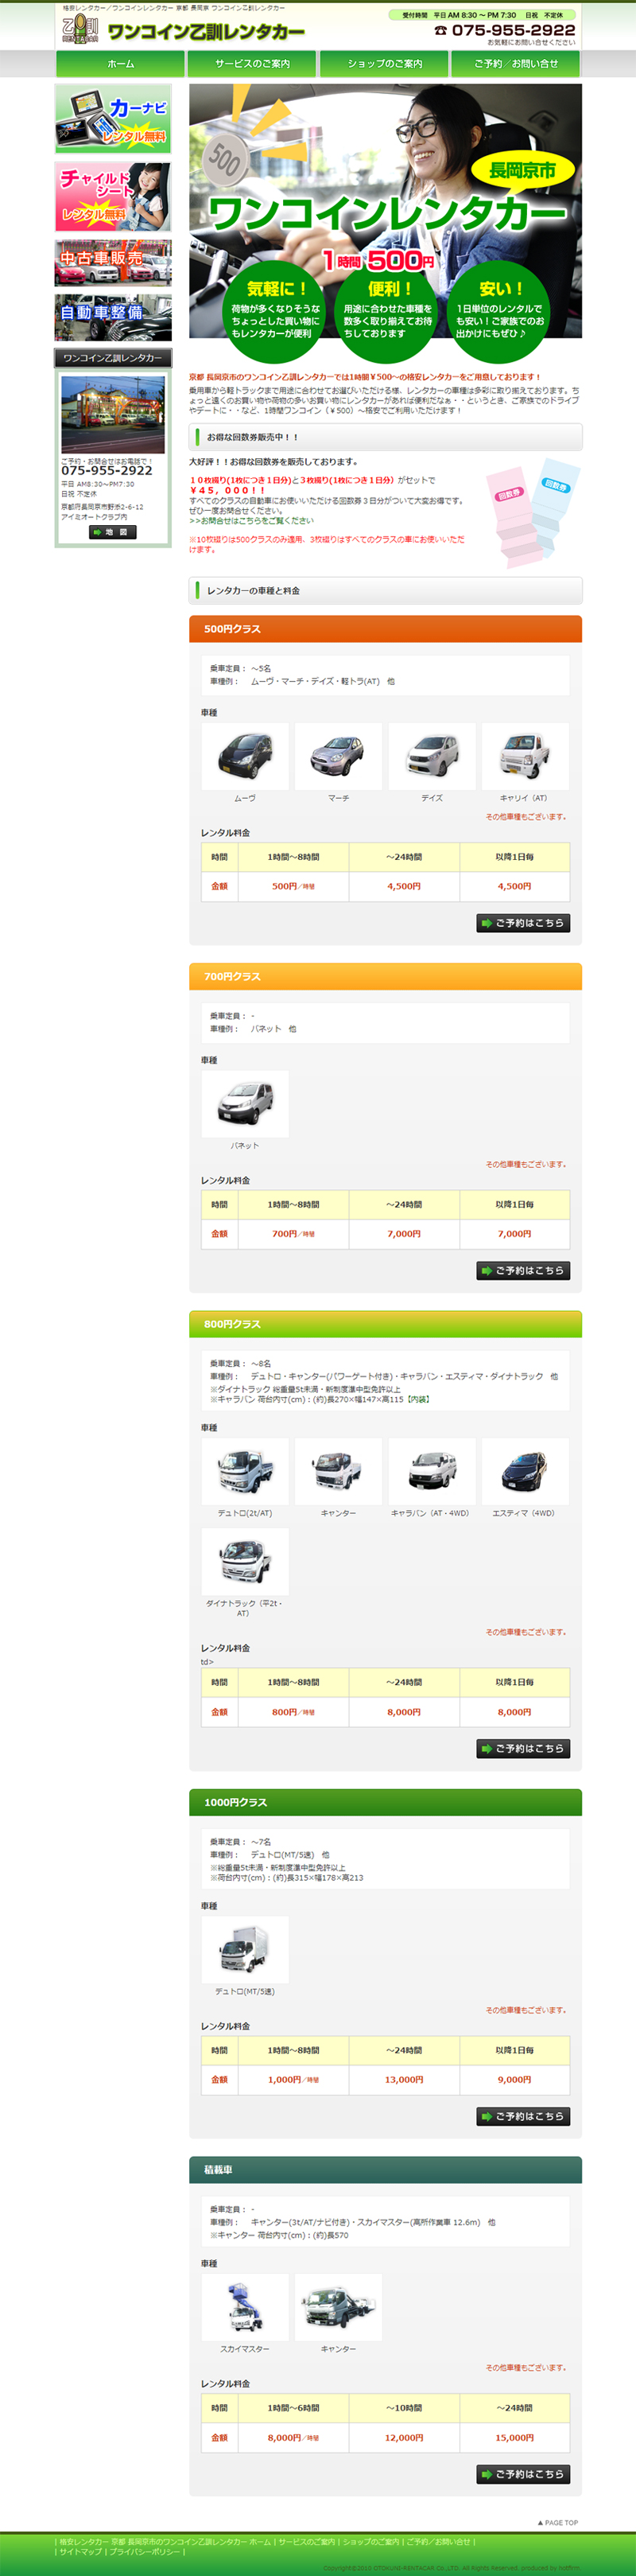Select the キャリイ (AT) truck thumbnail

(525, 756)
